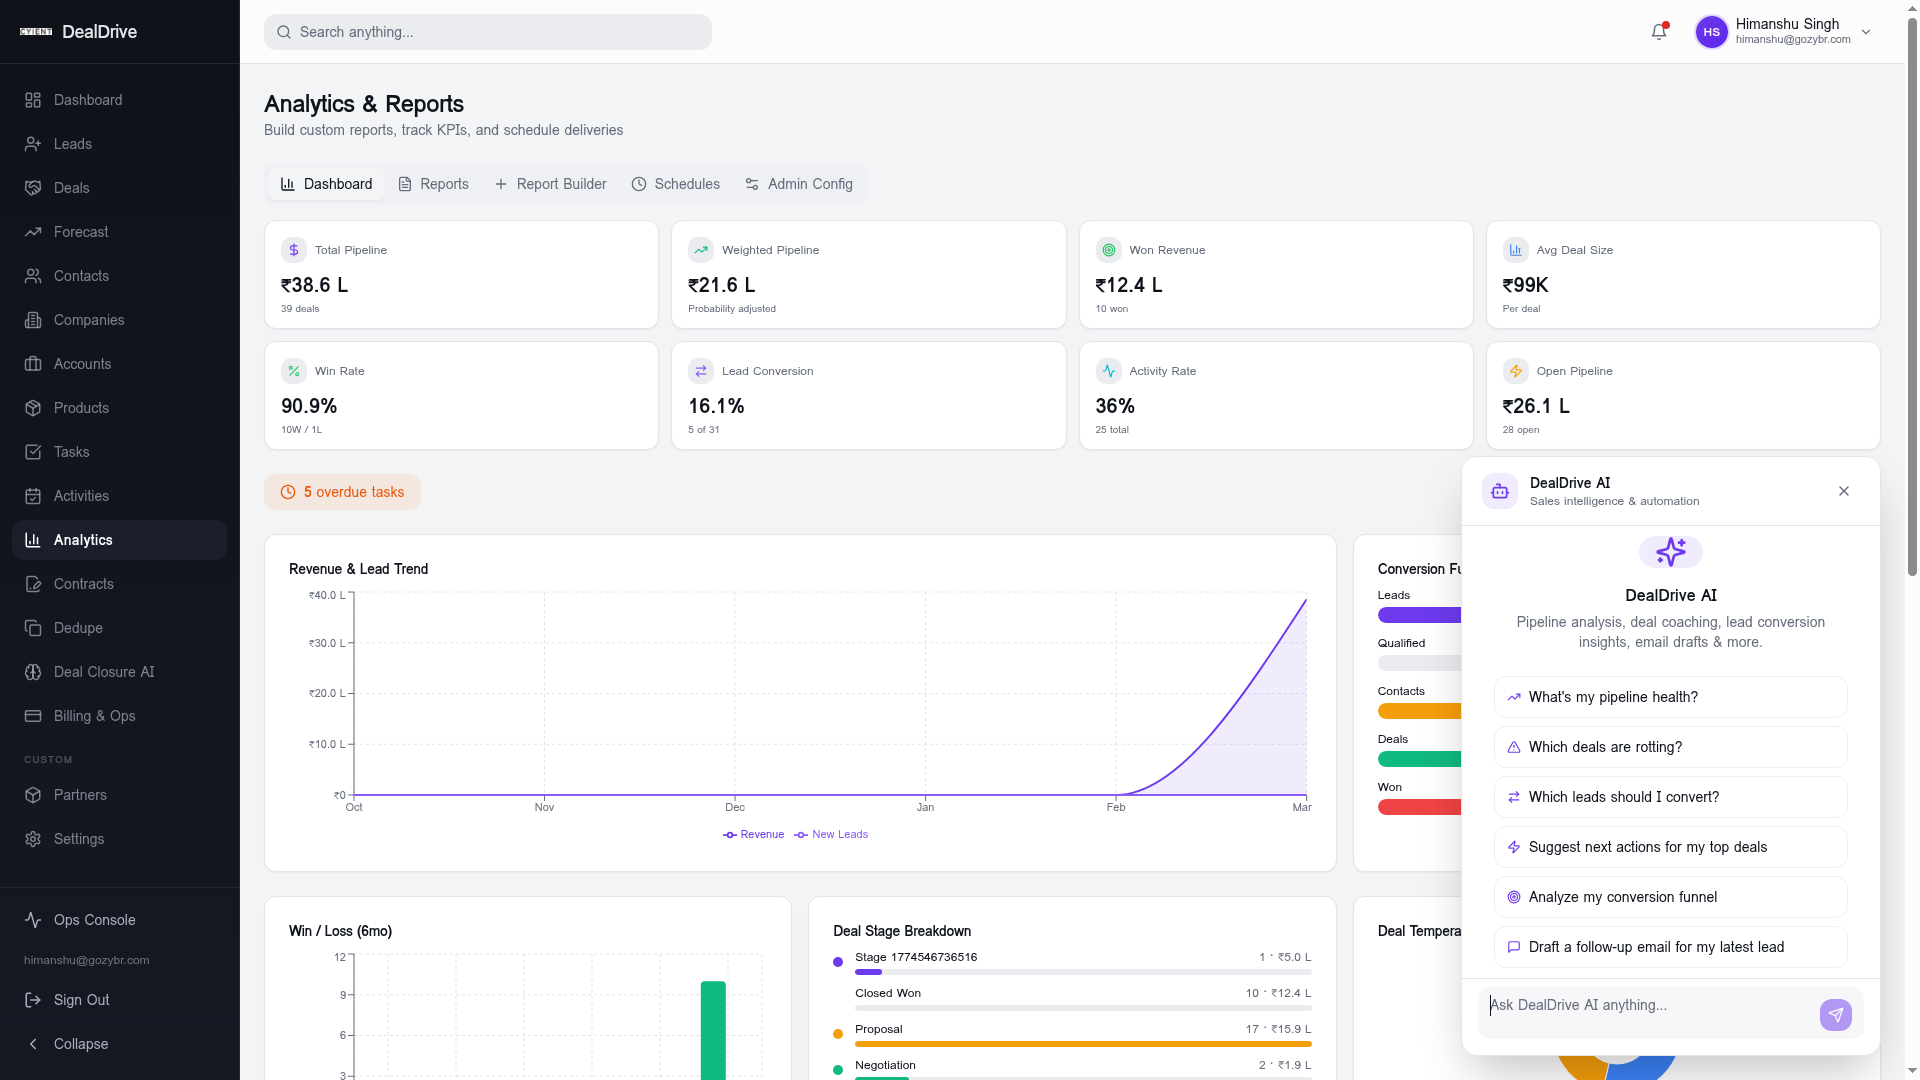Click the green Win/Loss bar
The width and height of the screenshot is (1920, 1080).
(x=713, y=1030)
